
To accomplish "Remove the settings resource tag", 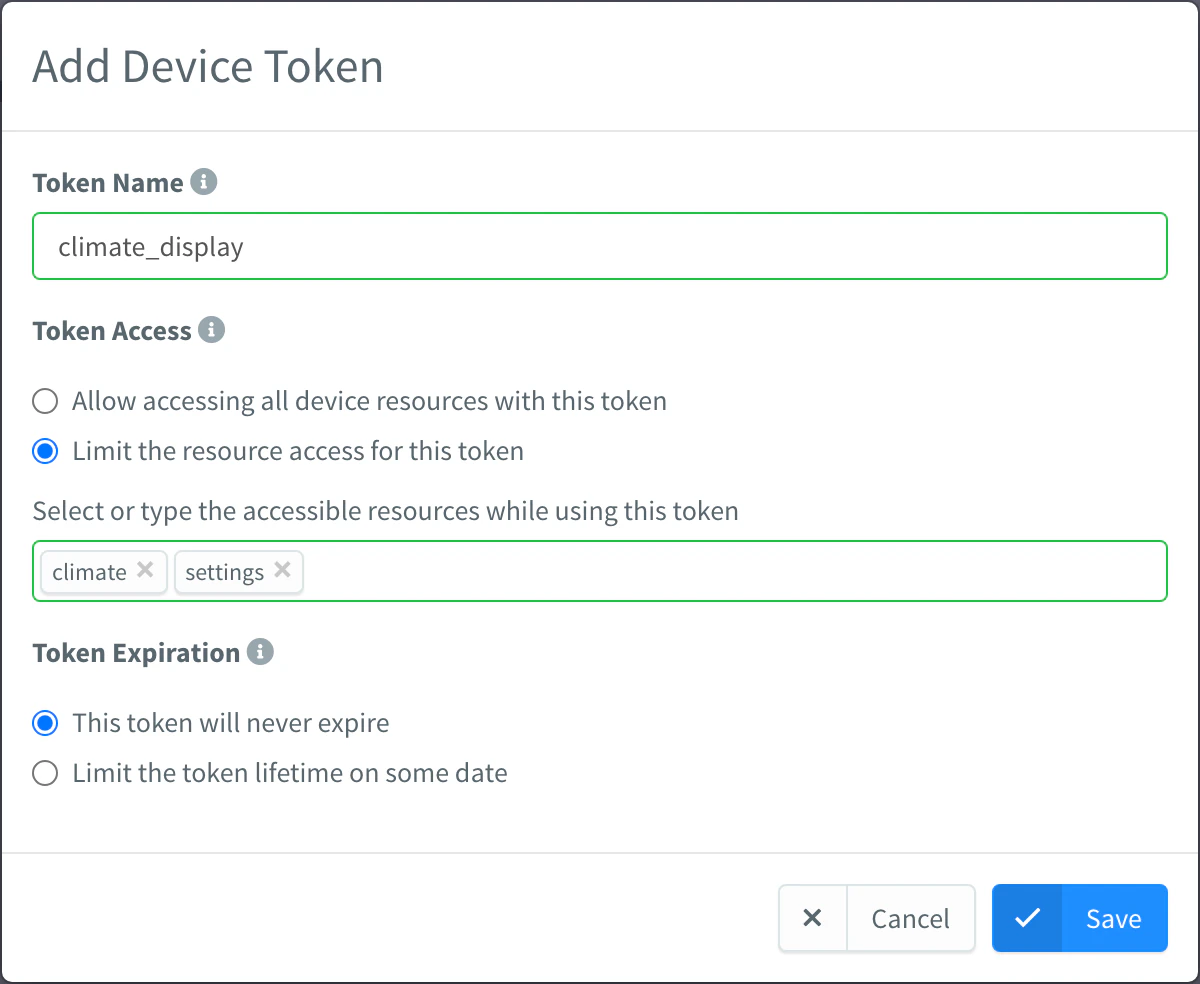I will (282, 570).
